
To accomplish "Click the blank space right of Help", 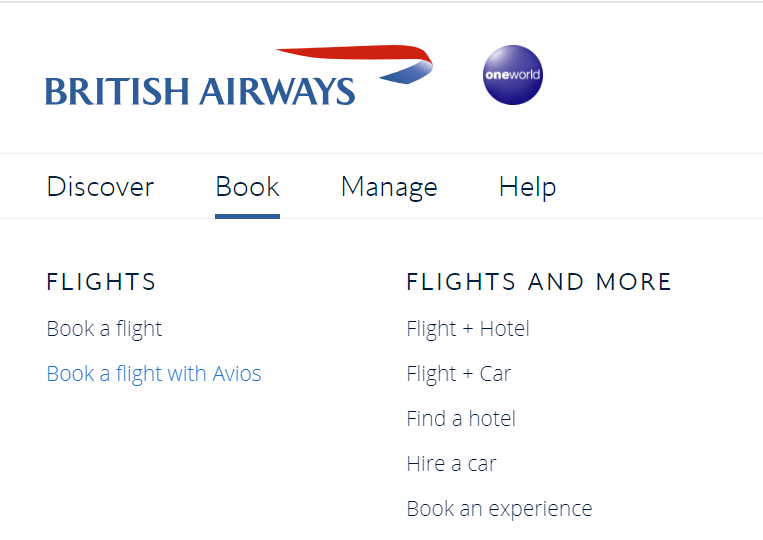I will tap(660, 187).
